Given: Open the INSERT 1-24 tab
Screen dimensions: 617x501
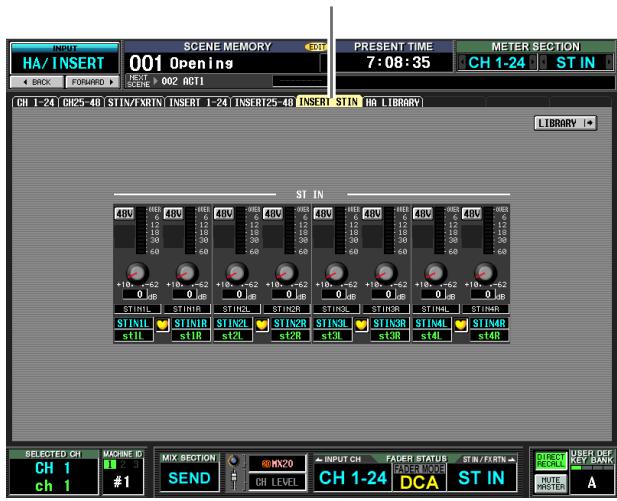Looking at the screenshot, I should (198, 102).
